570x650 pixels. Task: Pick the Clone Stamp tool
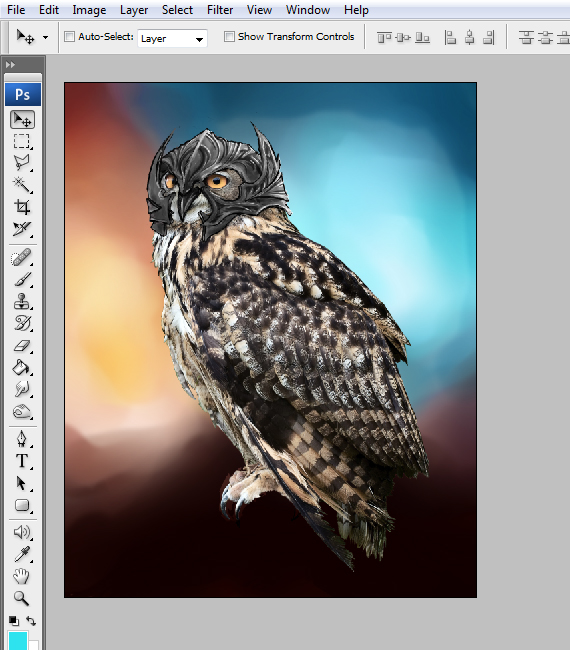click(22, 301)
